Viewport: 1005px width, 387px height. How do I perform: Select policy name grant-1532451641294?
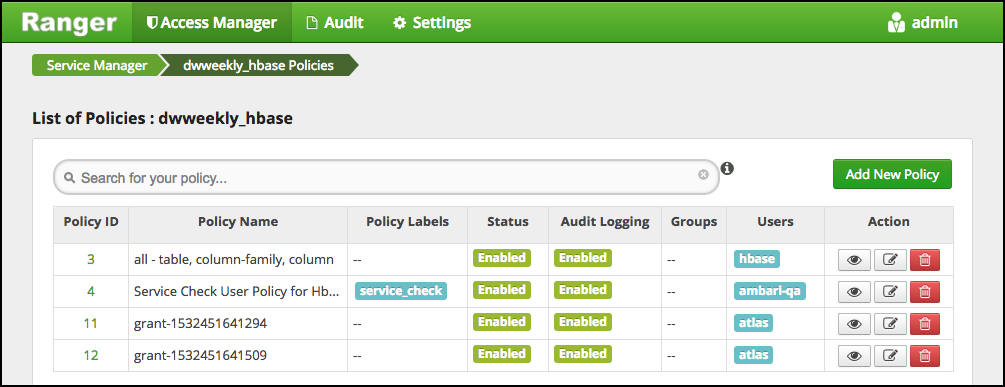coord(201,324)
